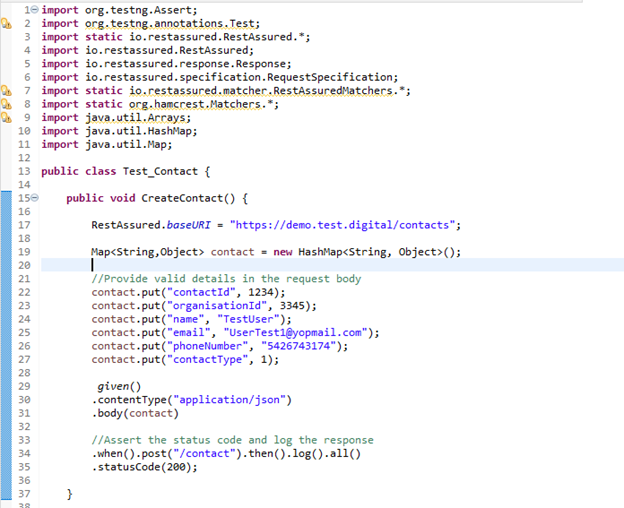Click the warning marker on line 7

point(6,91)
